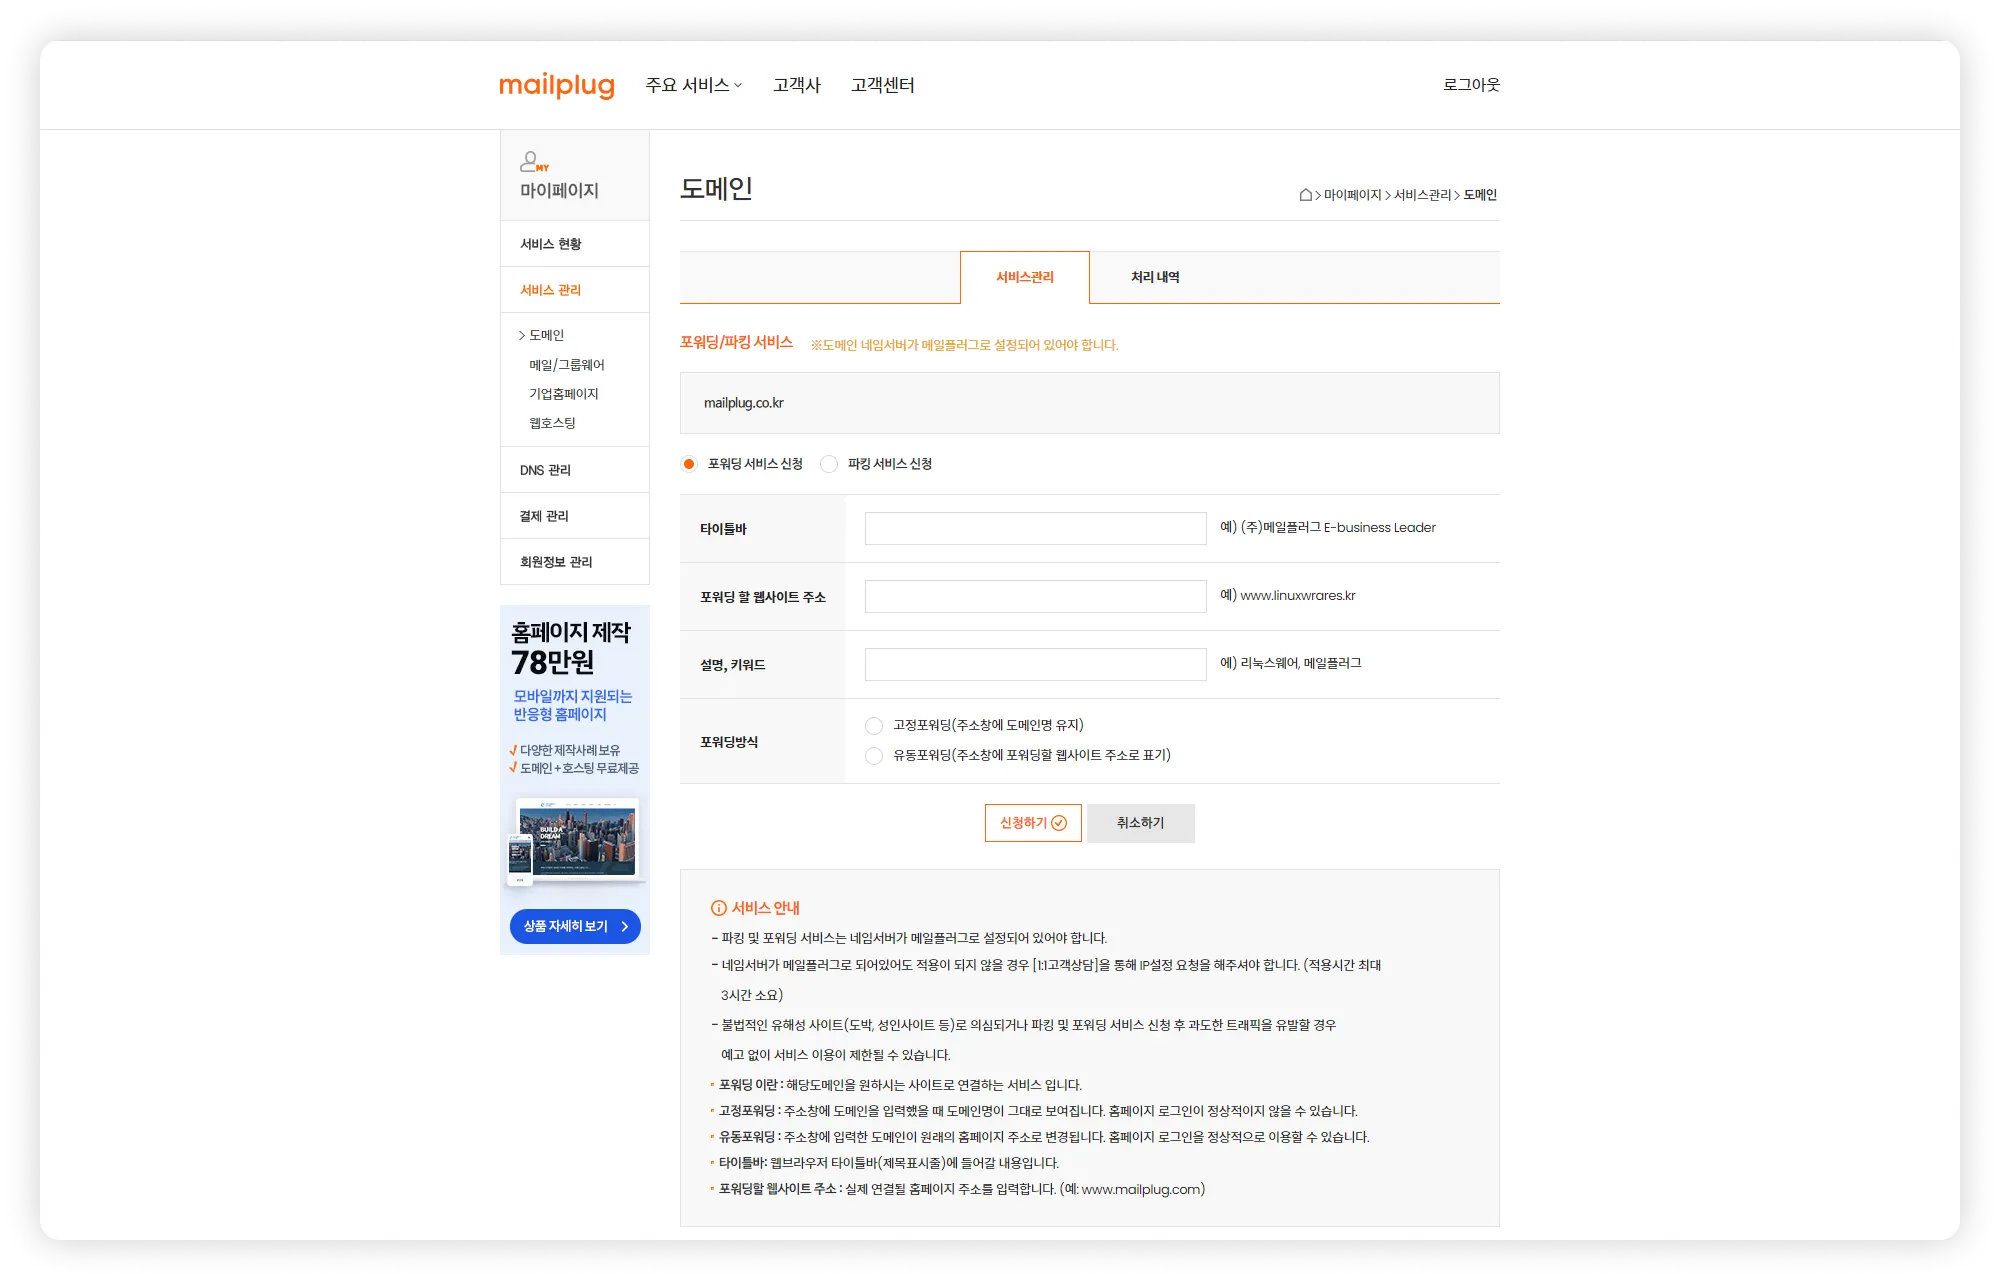Open DNS 관리 in sidebar
The image size is (2000, 1280).
click(545, 470)
